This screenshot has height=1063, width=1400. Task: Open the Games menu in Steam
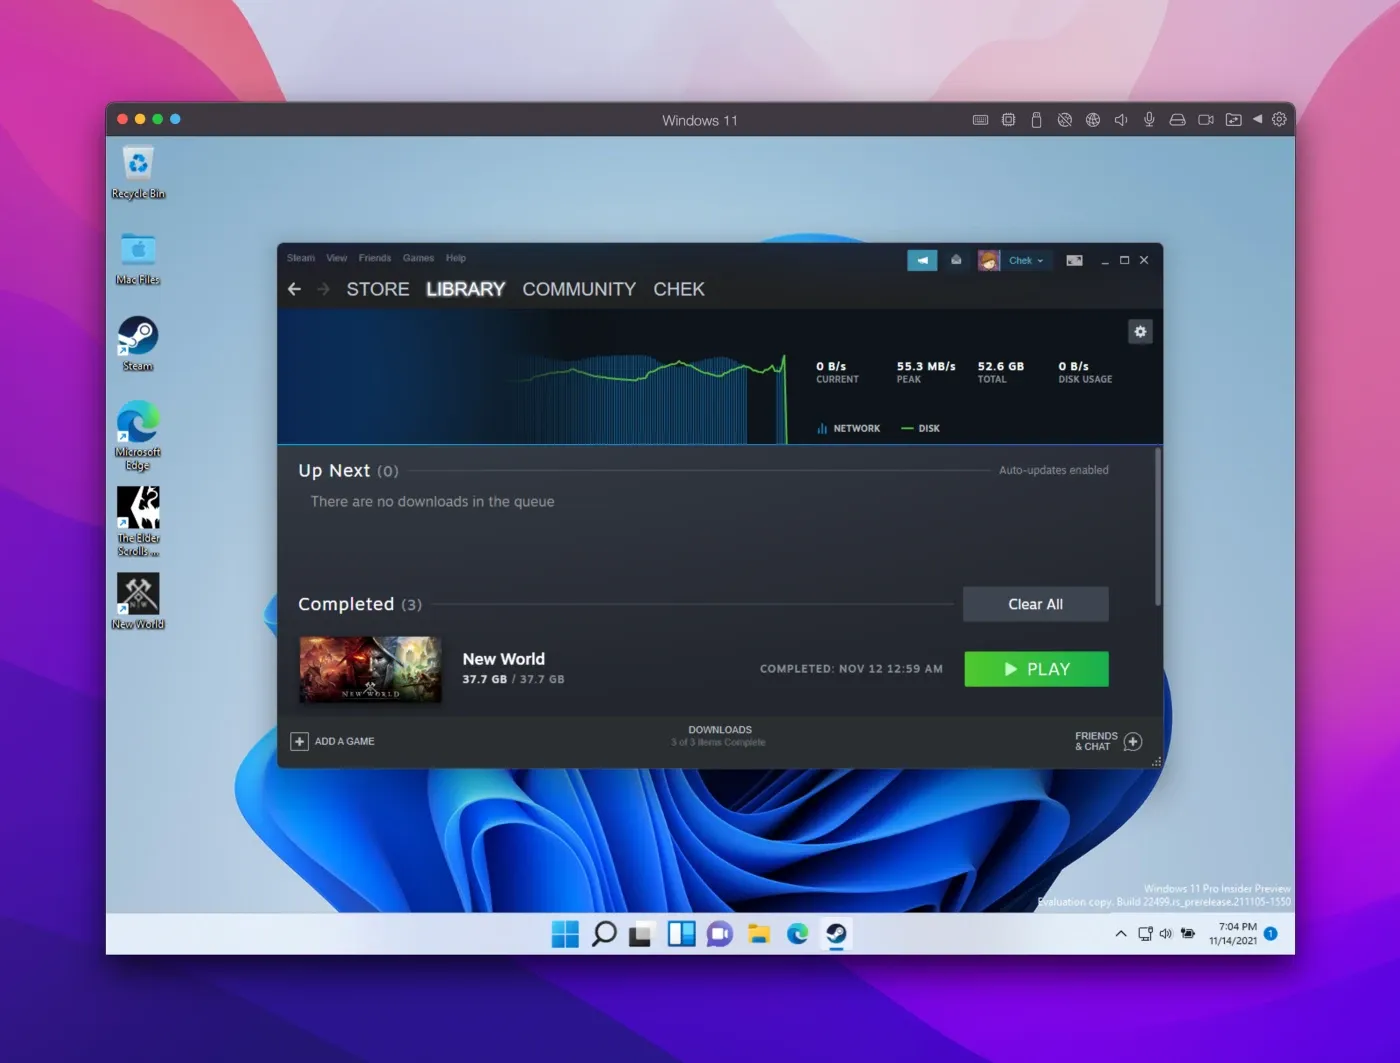418,257
